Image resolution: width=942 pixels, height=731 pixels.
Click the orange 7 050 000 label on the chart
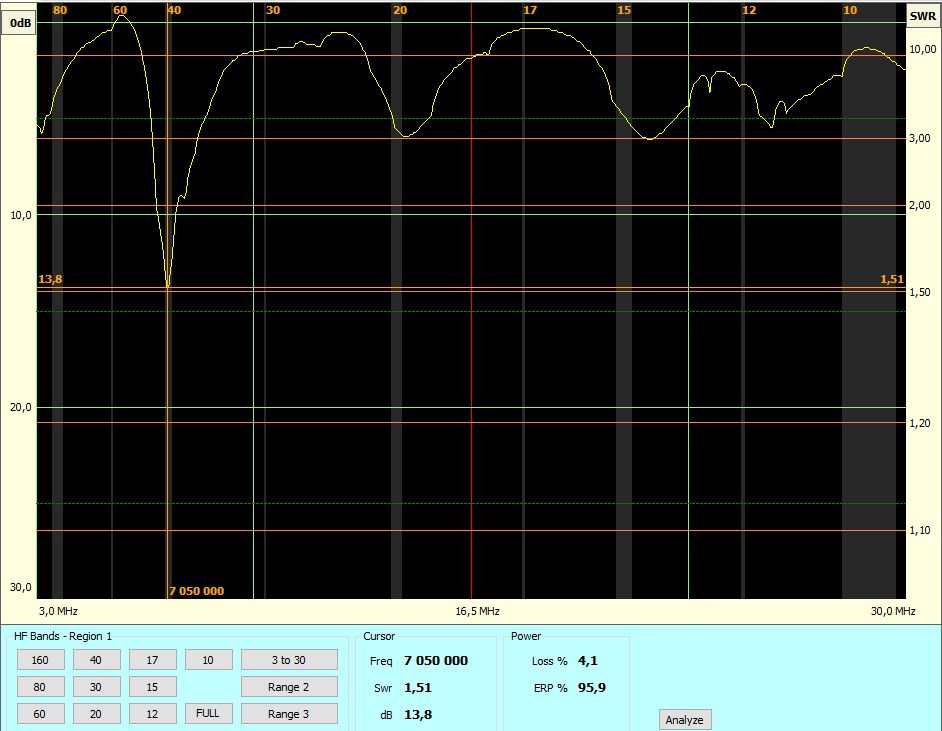[196, 591]
